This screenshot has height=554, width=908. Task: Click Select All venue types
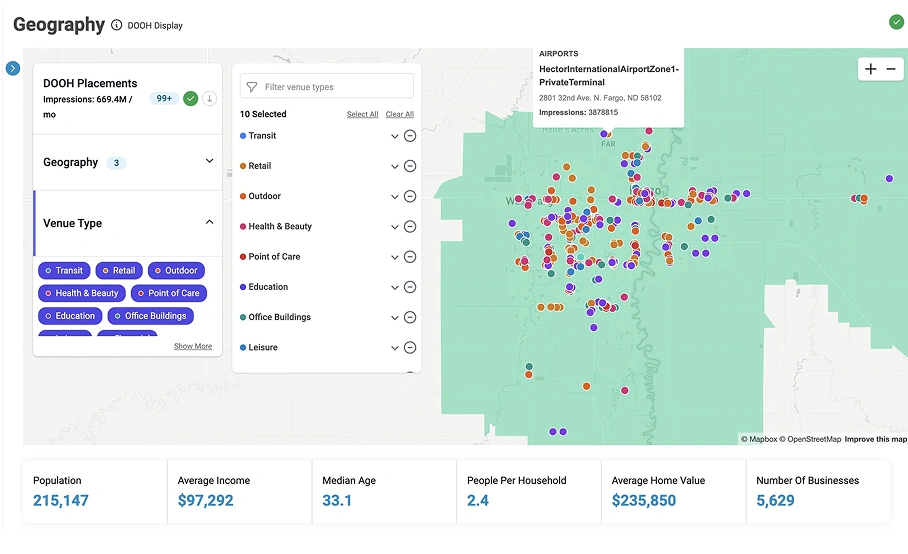tap(362, 114)
